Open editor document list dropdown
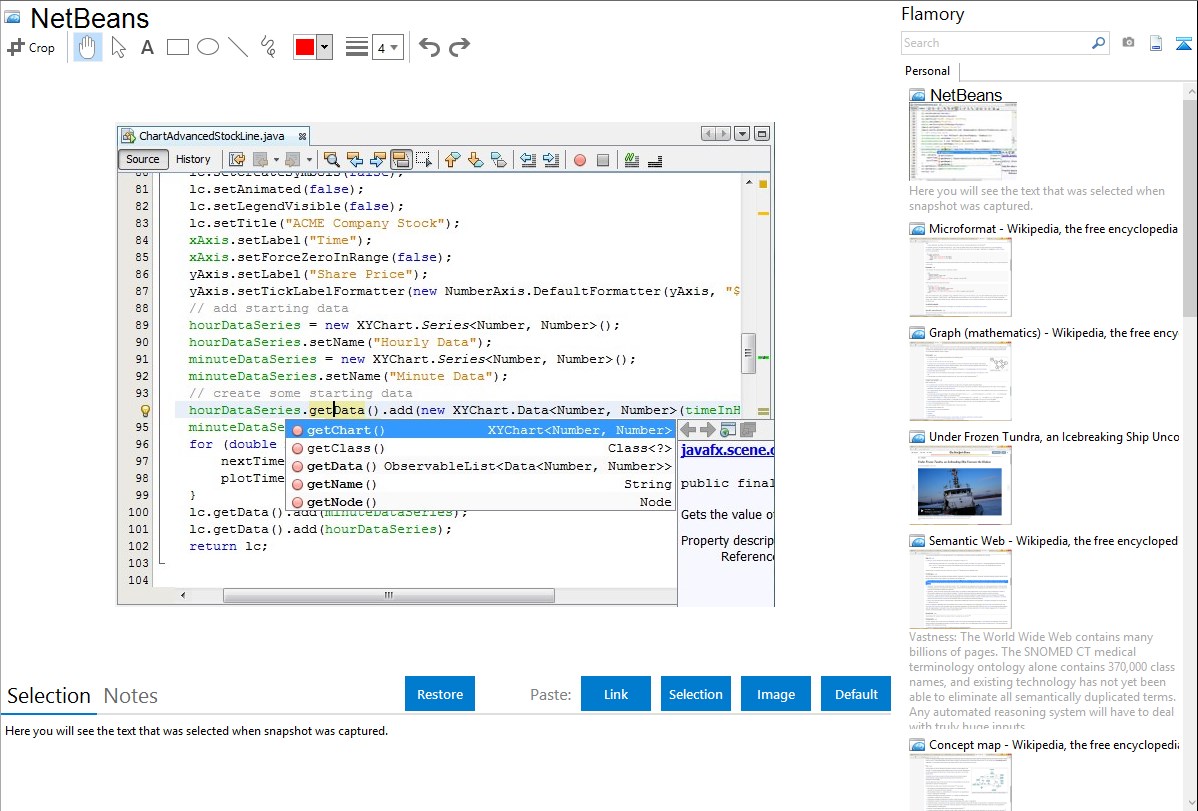1198x811 pixels. [741, 134]
